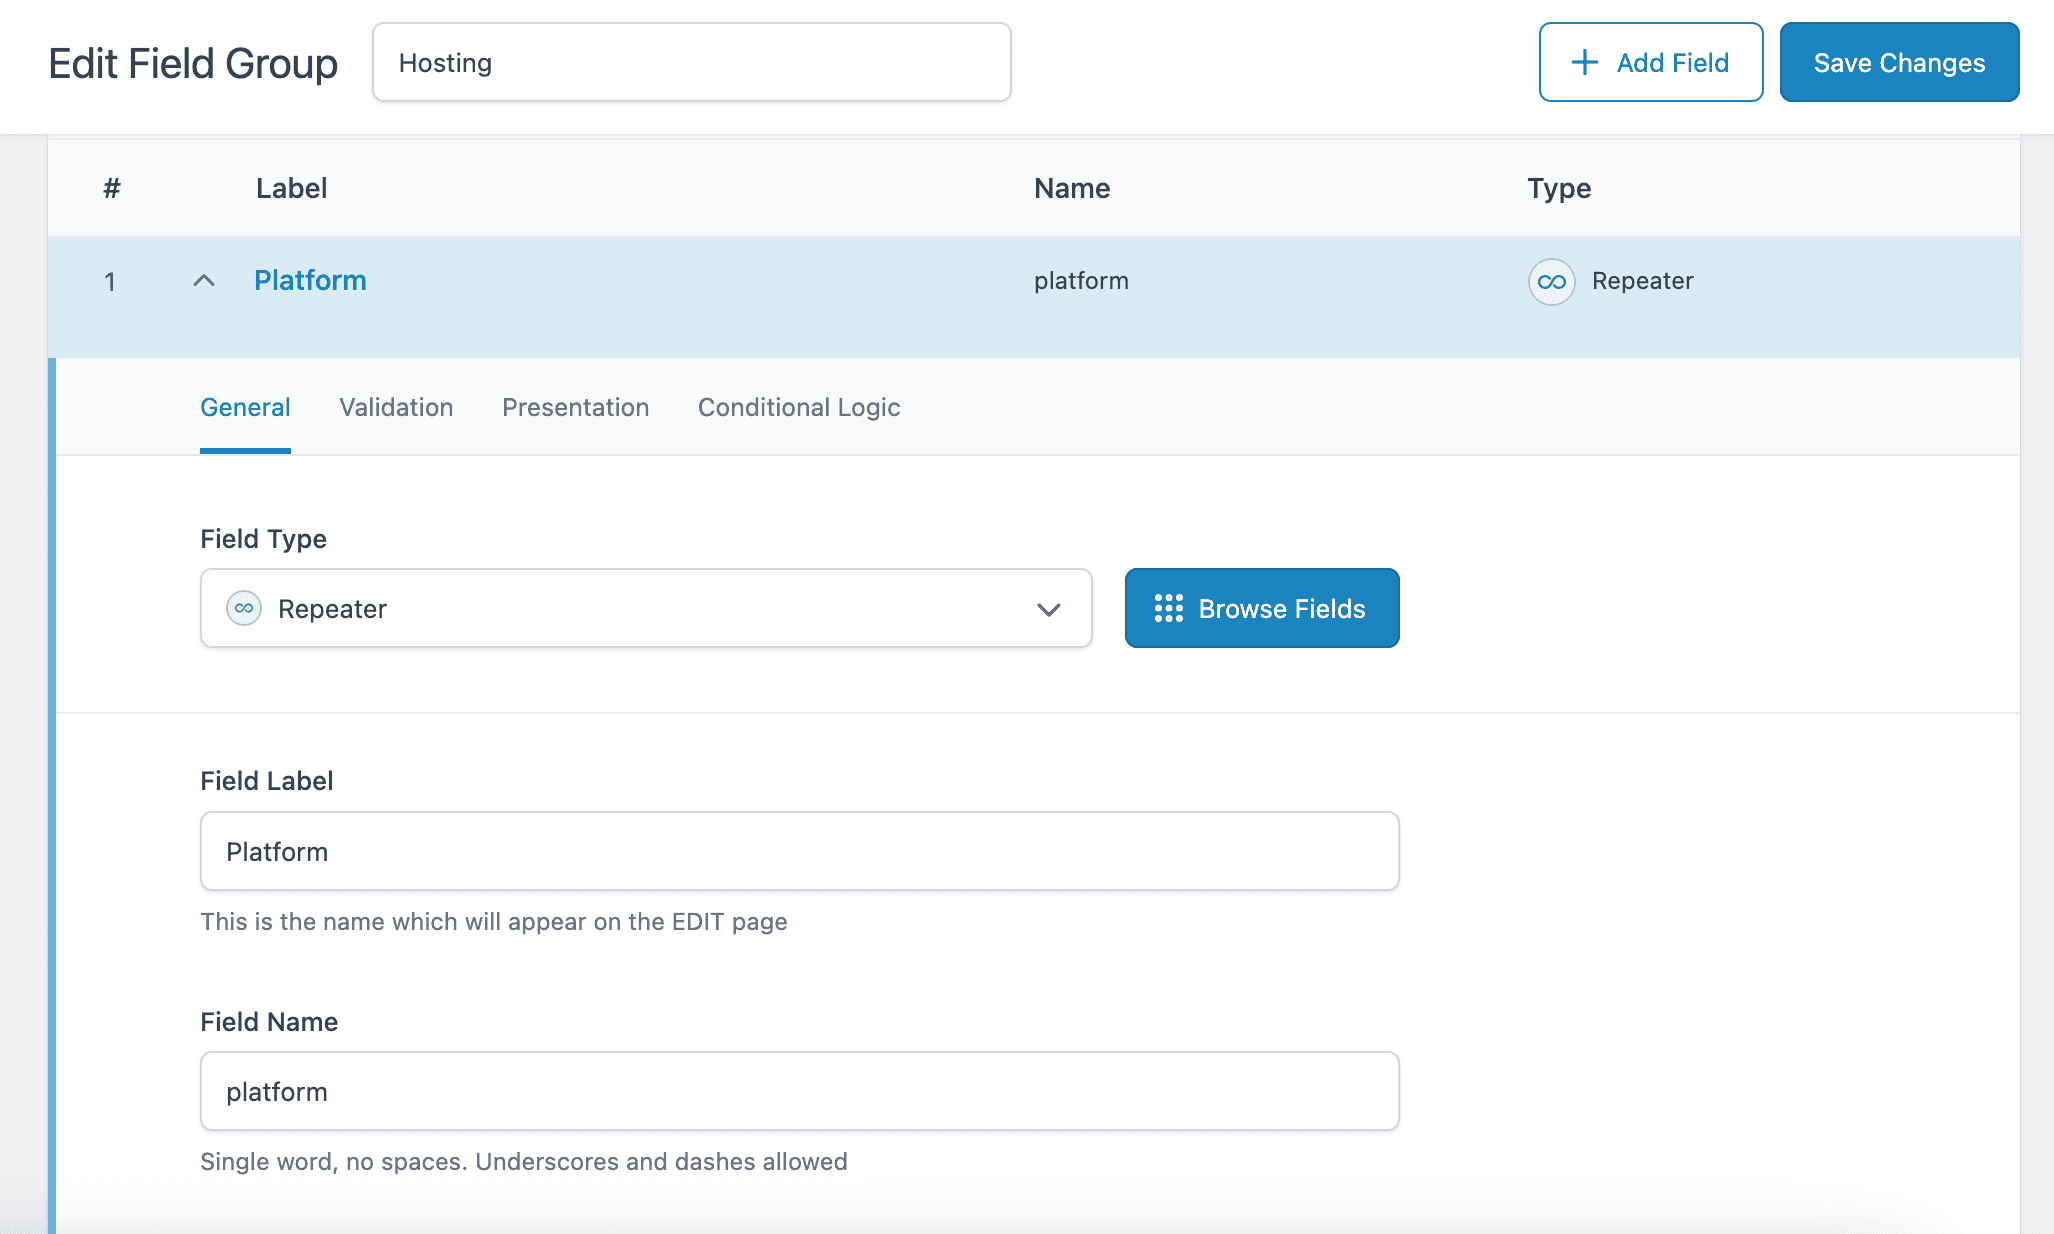2054x1234 pixels.
Task: Click the Browse Fields button
Action: pyautogui.click(x=1262, y=608)
